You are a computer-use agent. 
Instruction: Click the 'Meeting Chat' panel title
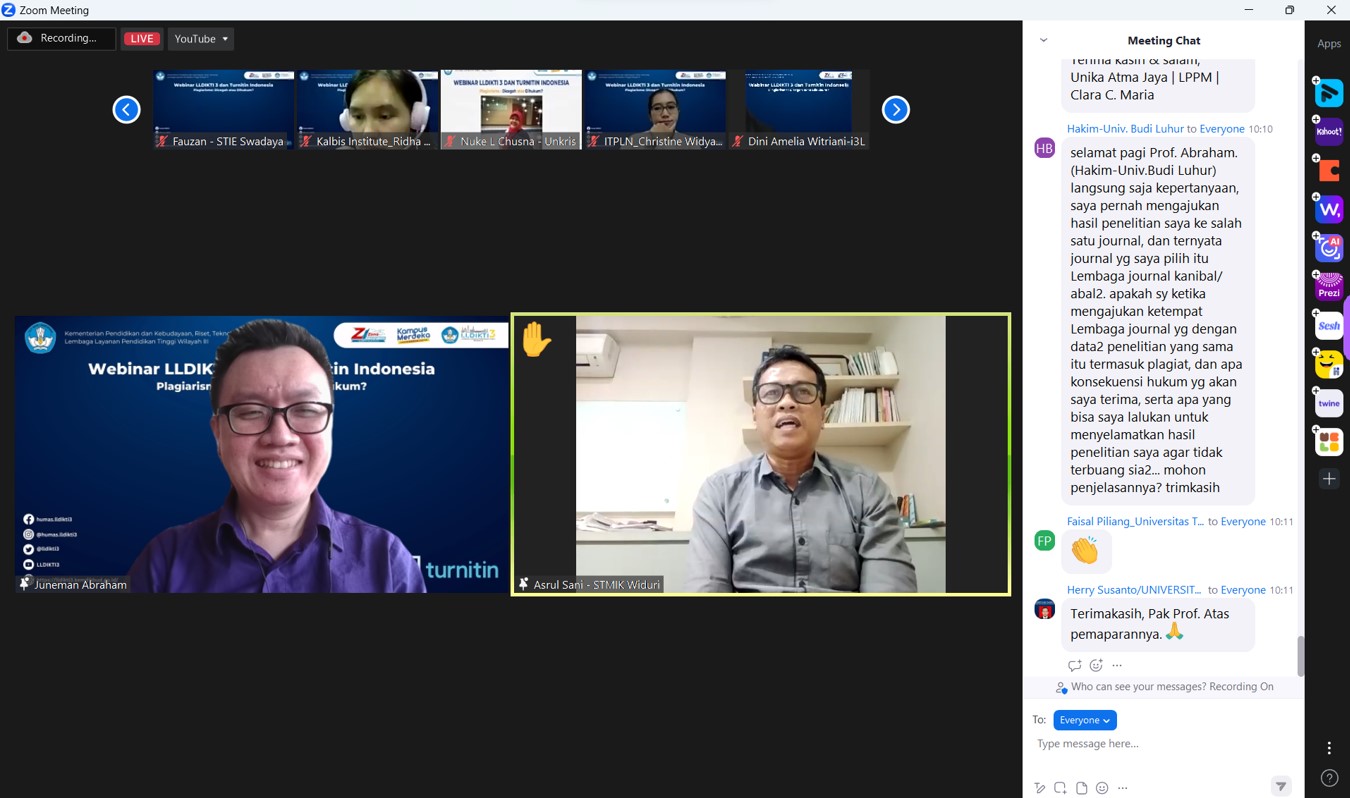click(1164, 41)
